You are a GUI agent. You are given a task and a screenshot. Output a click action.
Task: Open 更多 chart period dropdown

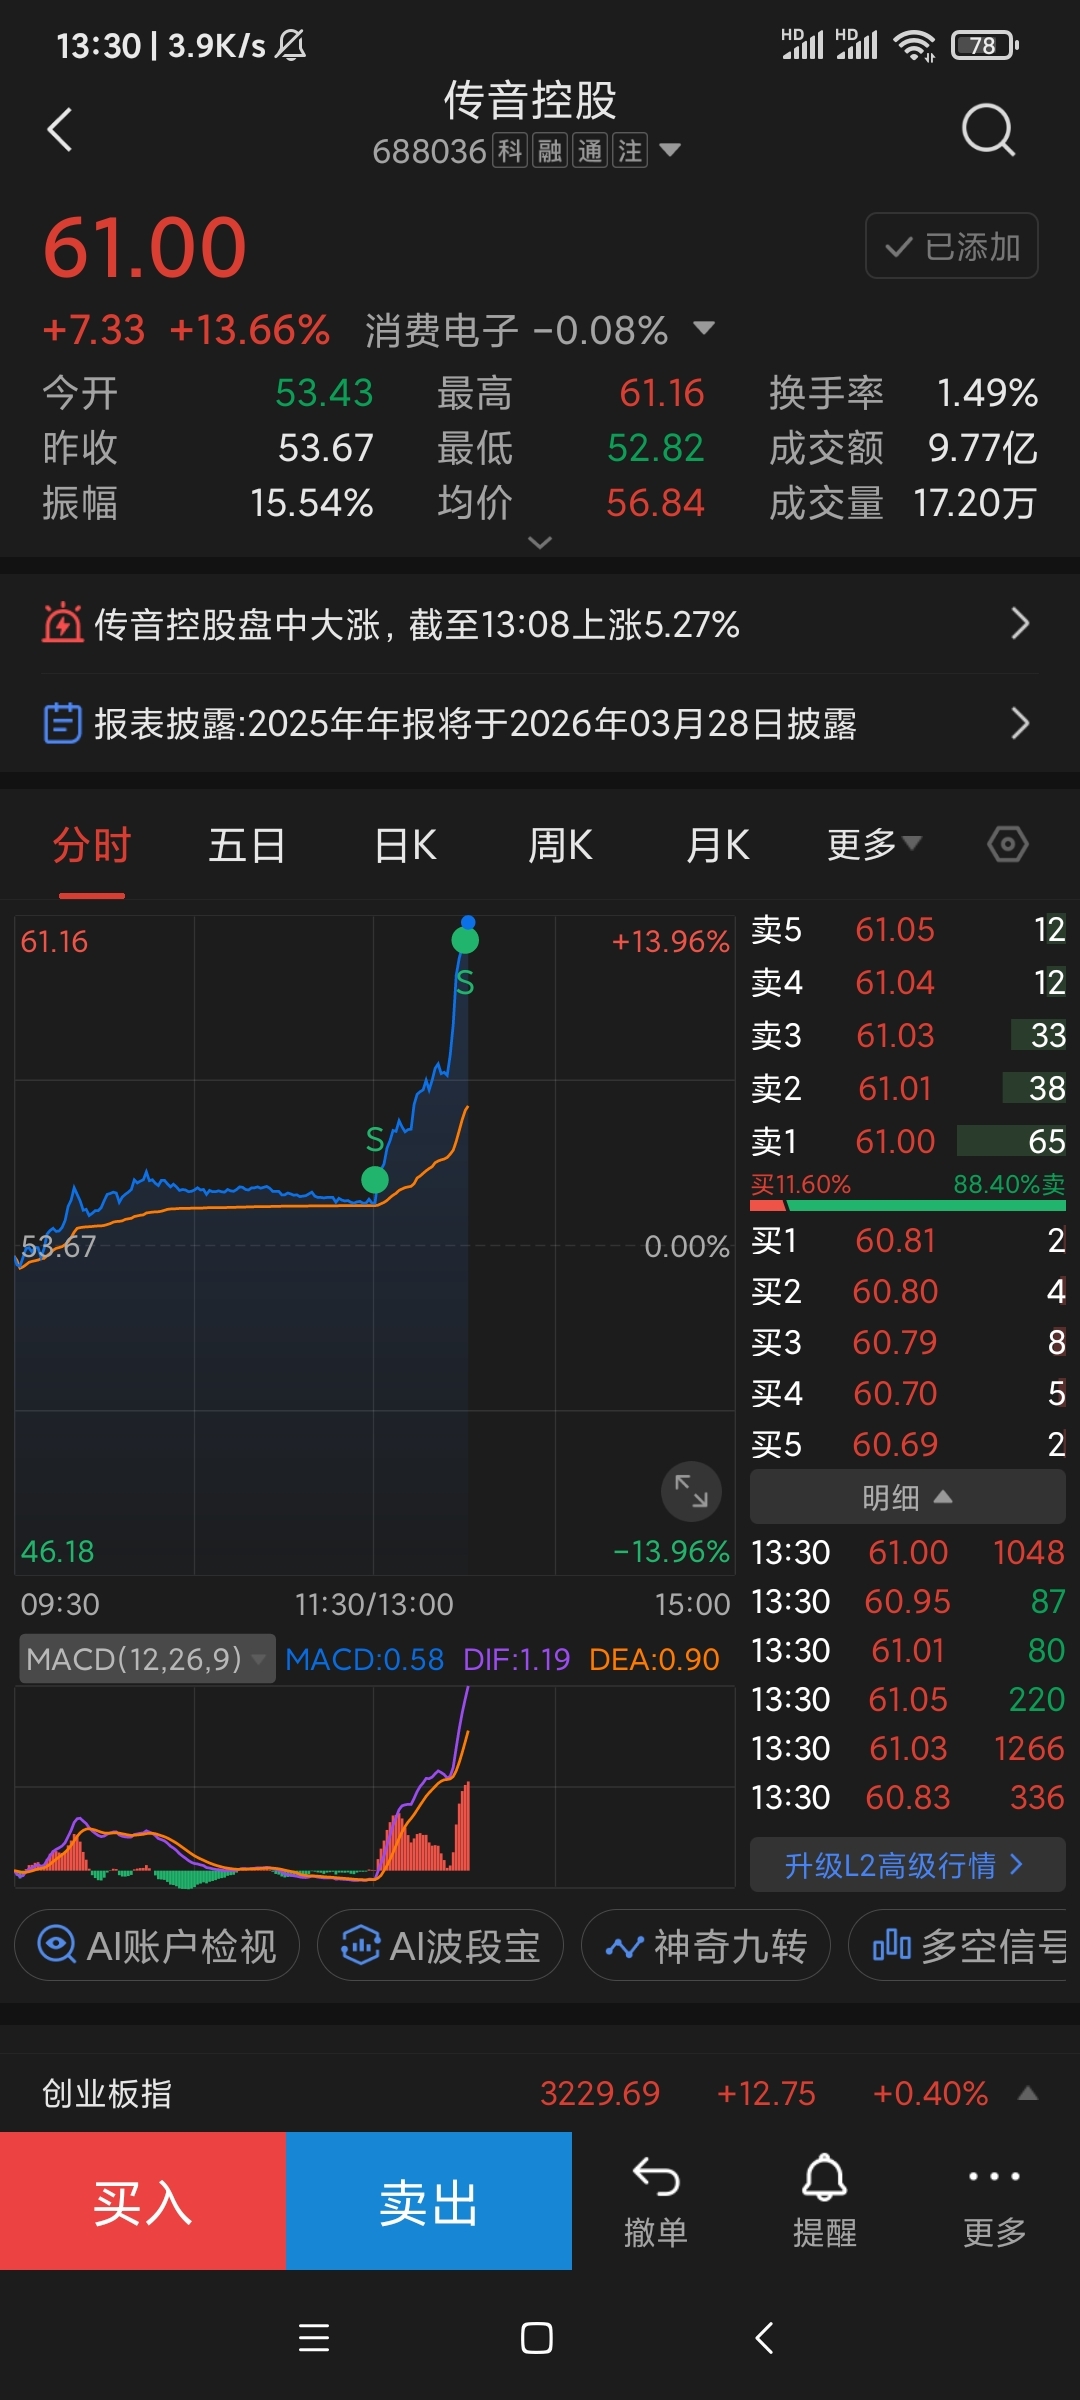click(874, 845)
